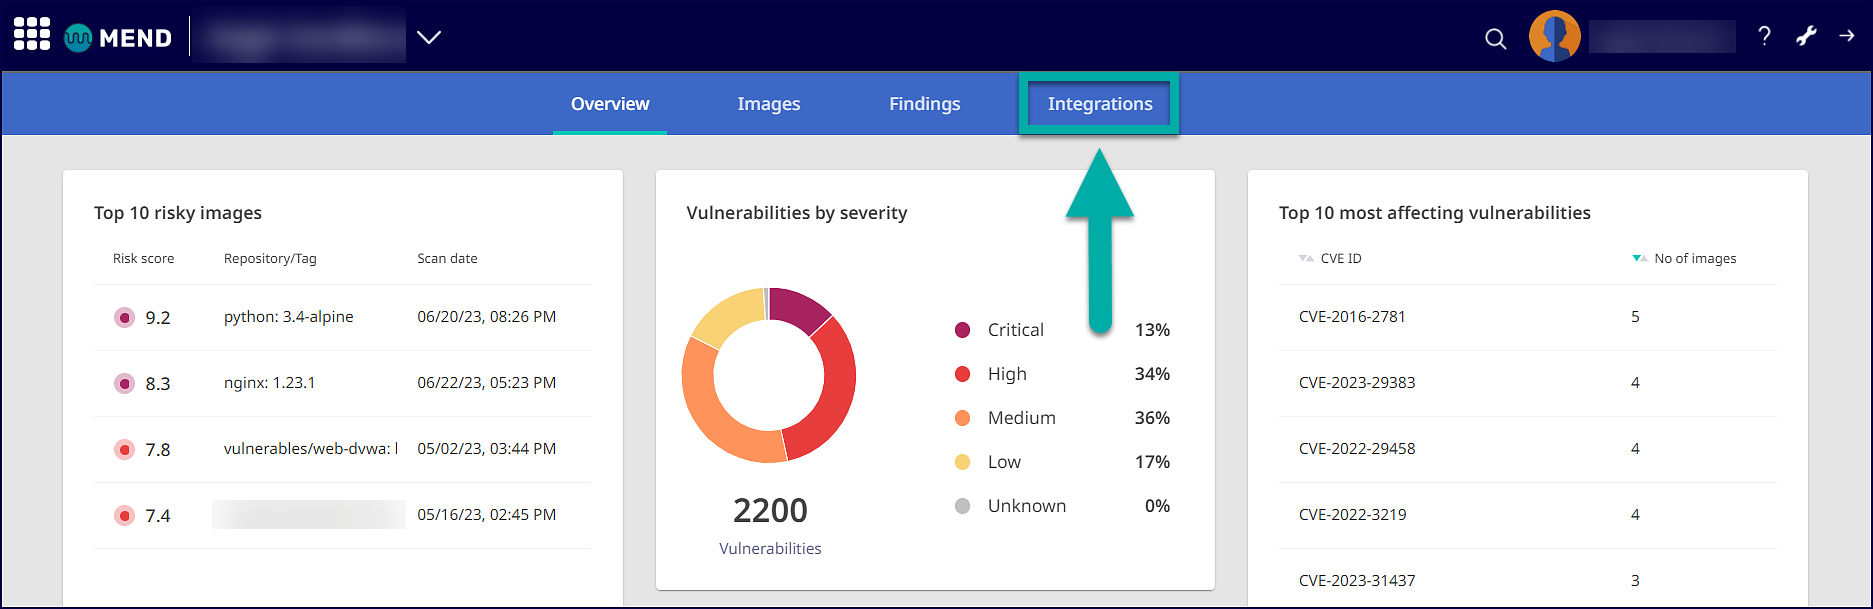1873x609 pixels.
Task: Open python: 3.4-alpine image entry
Action: [288, 317]
